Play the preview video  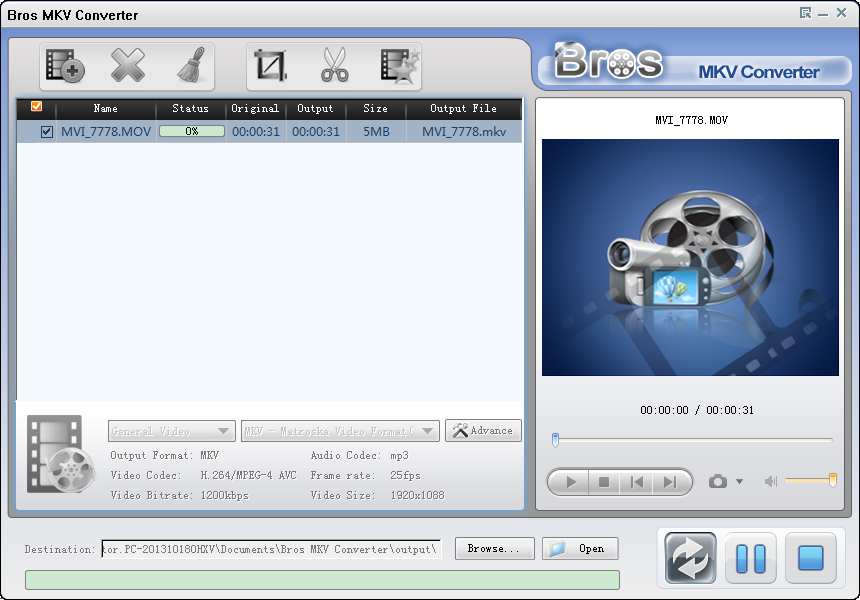570,482
